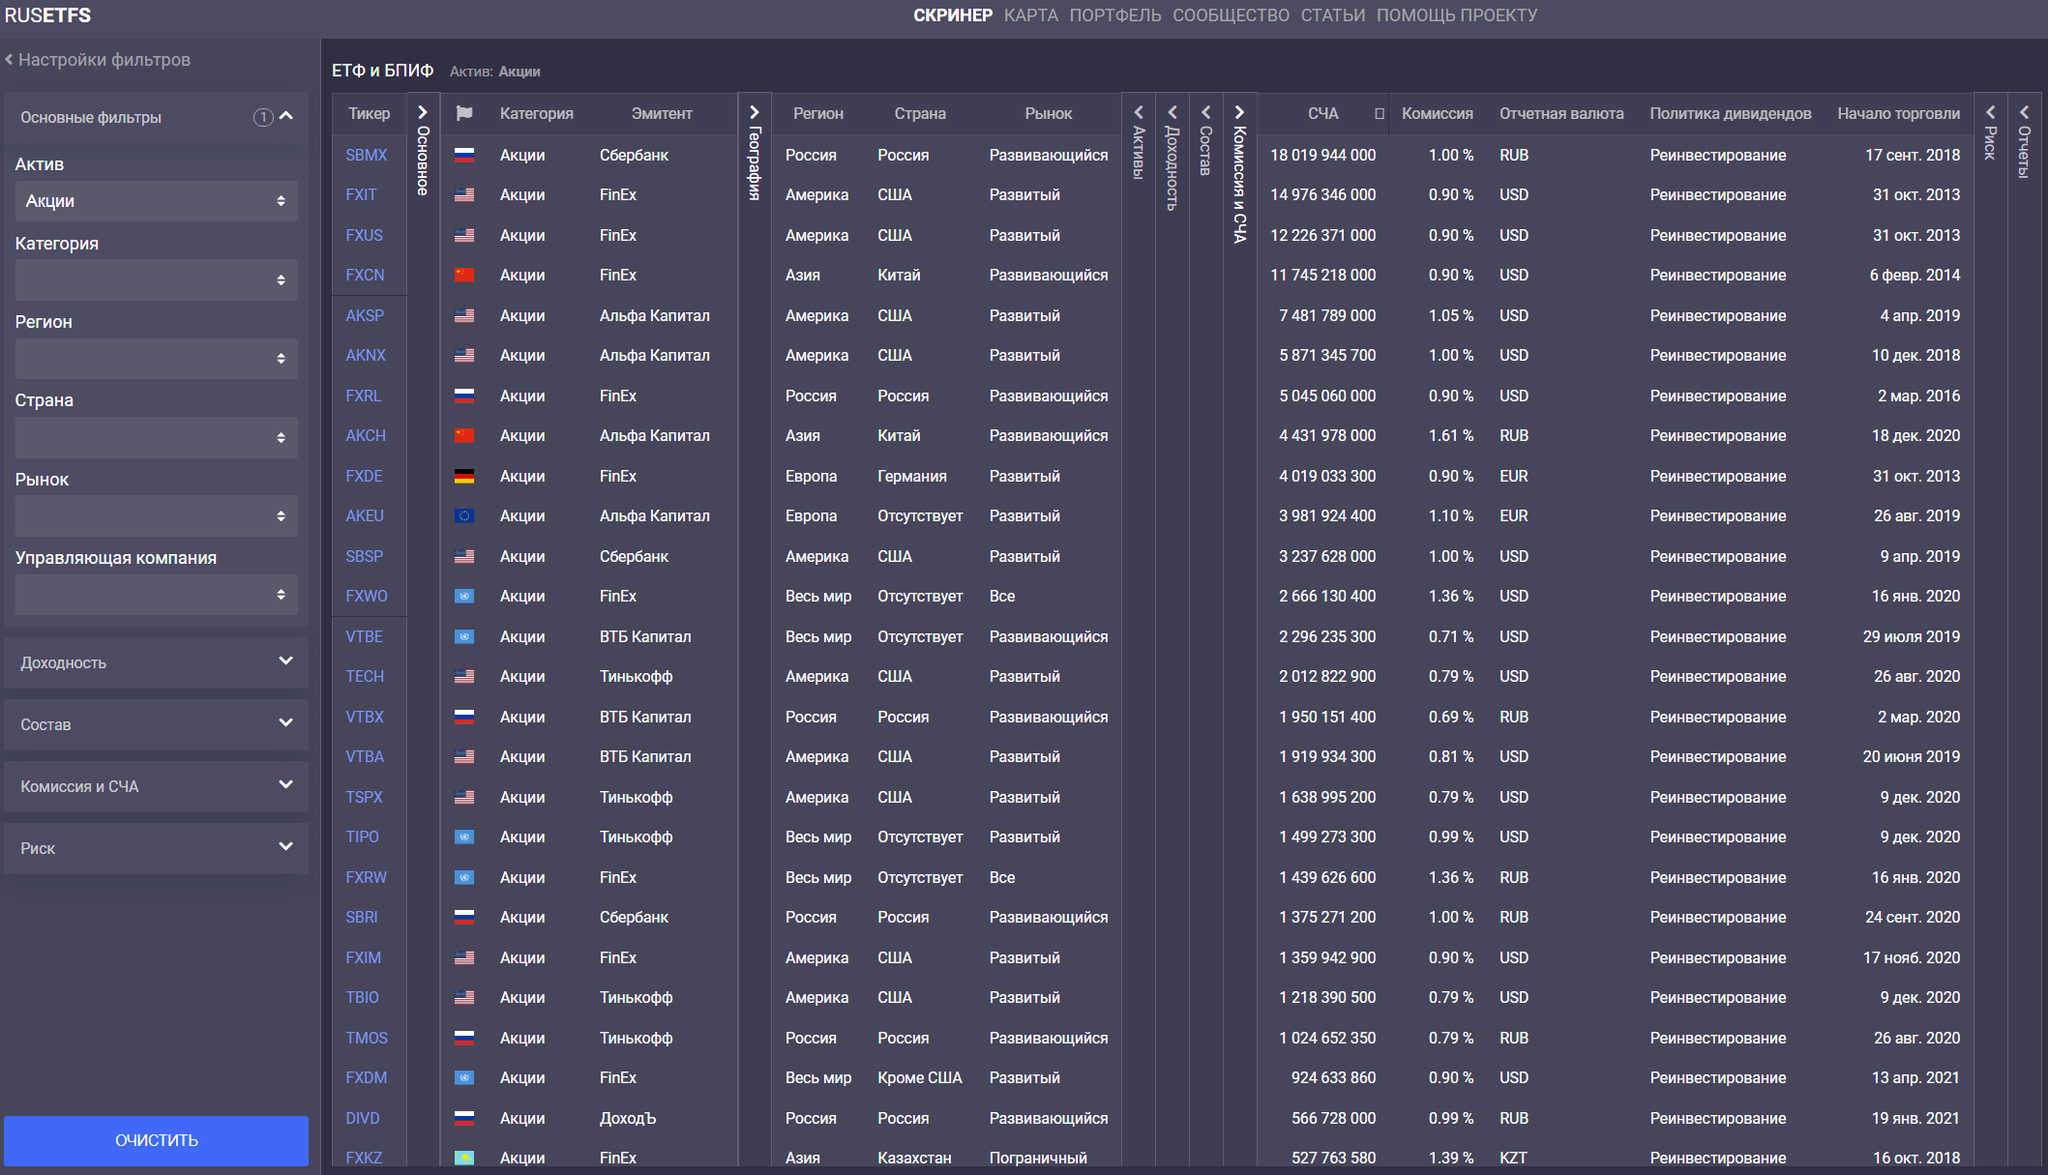Open the VTBE ticker link

(x=364, y=636)
